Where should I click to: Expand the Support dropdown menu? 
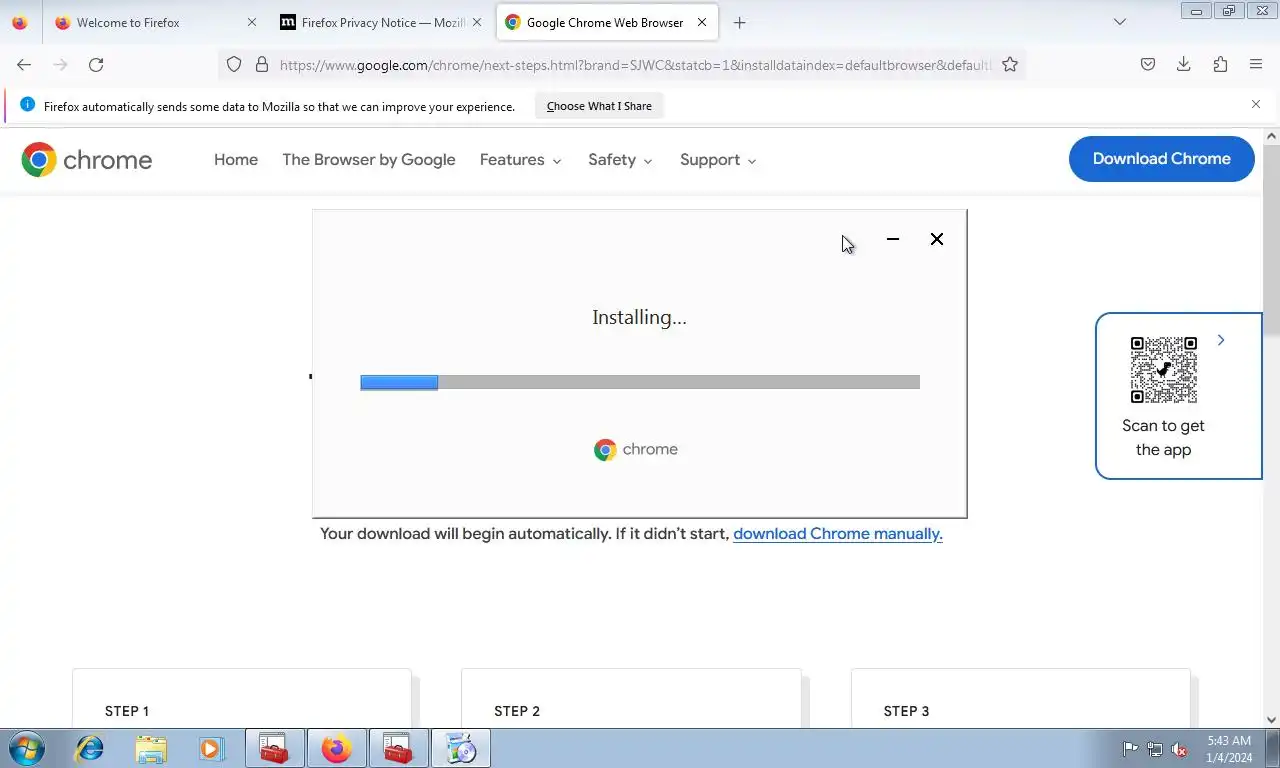click(x=718, y=160)
